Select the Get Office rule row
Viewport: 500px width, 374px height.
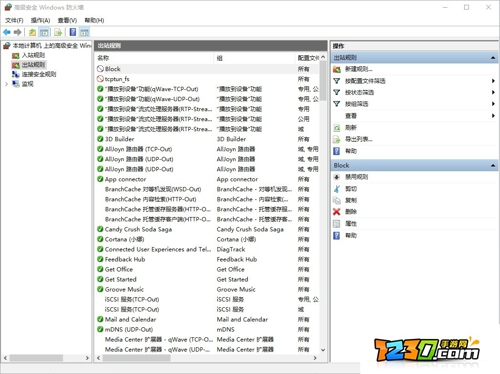point(207,269)
